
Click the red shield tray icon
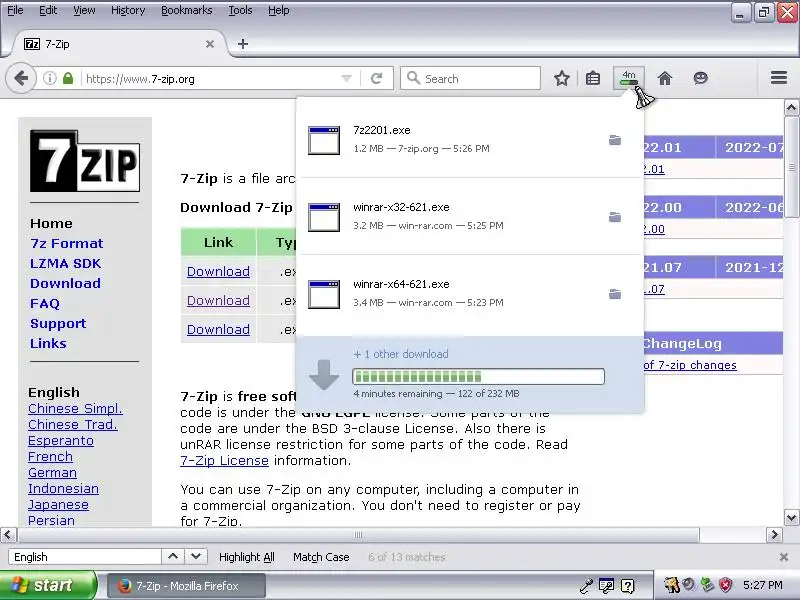pos(726,585)
